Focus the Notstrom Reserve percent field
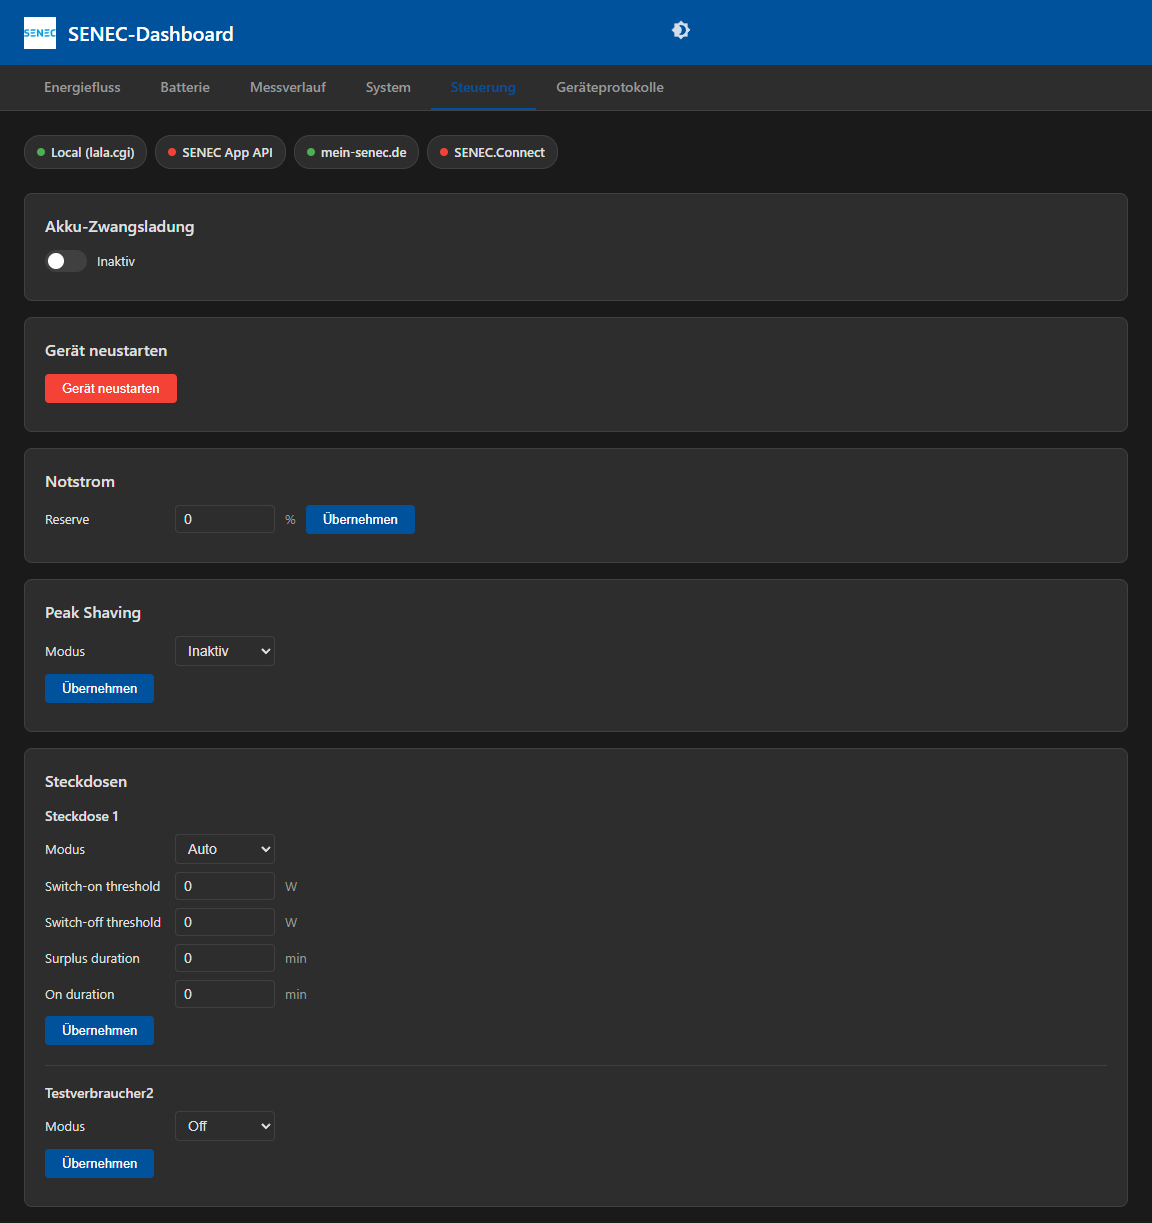Viewport: 1152px width, 1223px height. click(x=225, y=519)
